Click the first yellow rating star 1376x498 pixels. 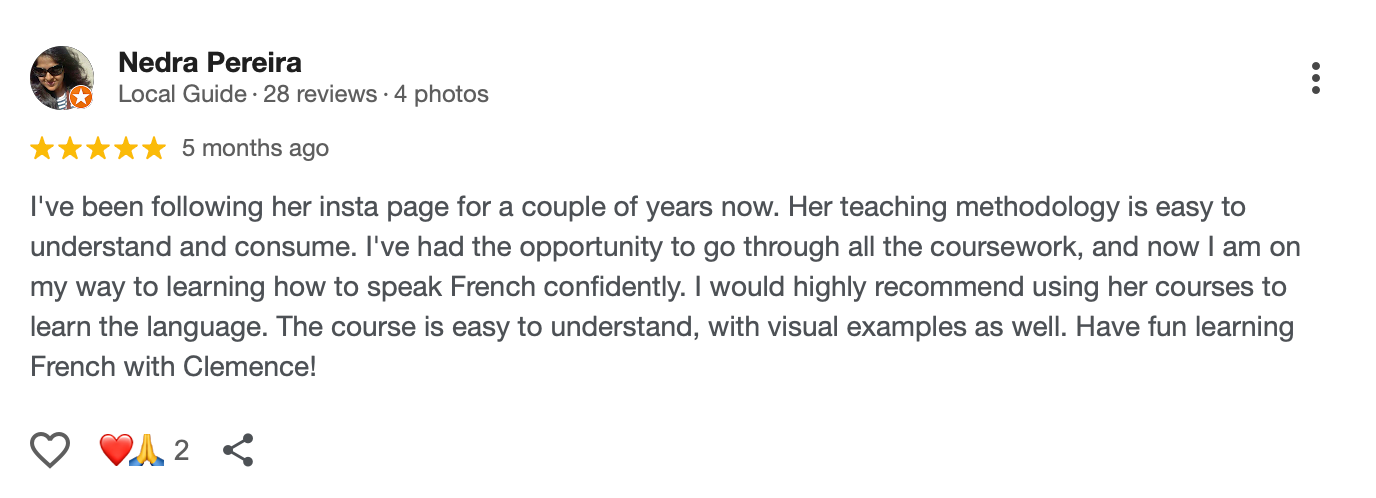coord(42,149)
